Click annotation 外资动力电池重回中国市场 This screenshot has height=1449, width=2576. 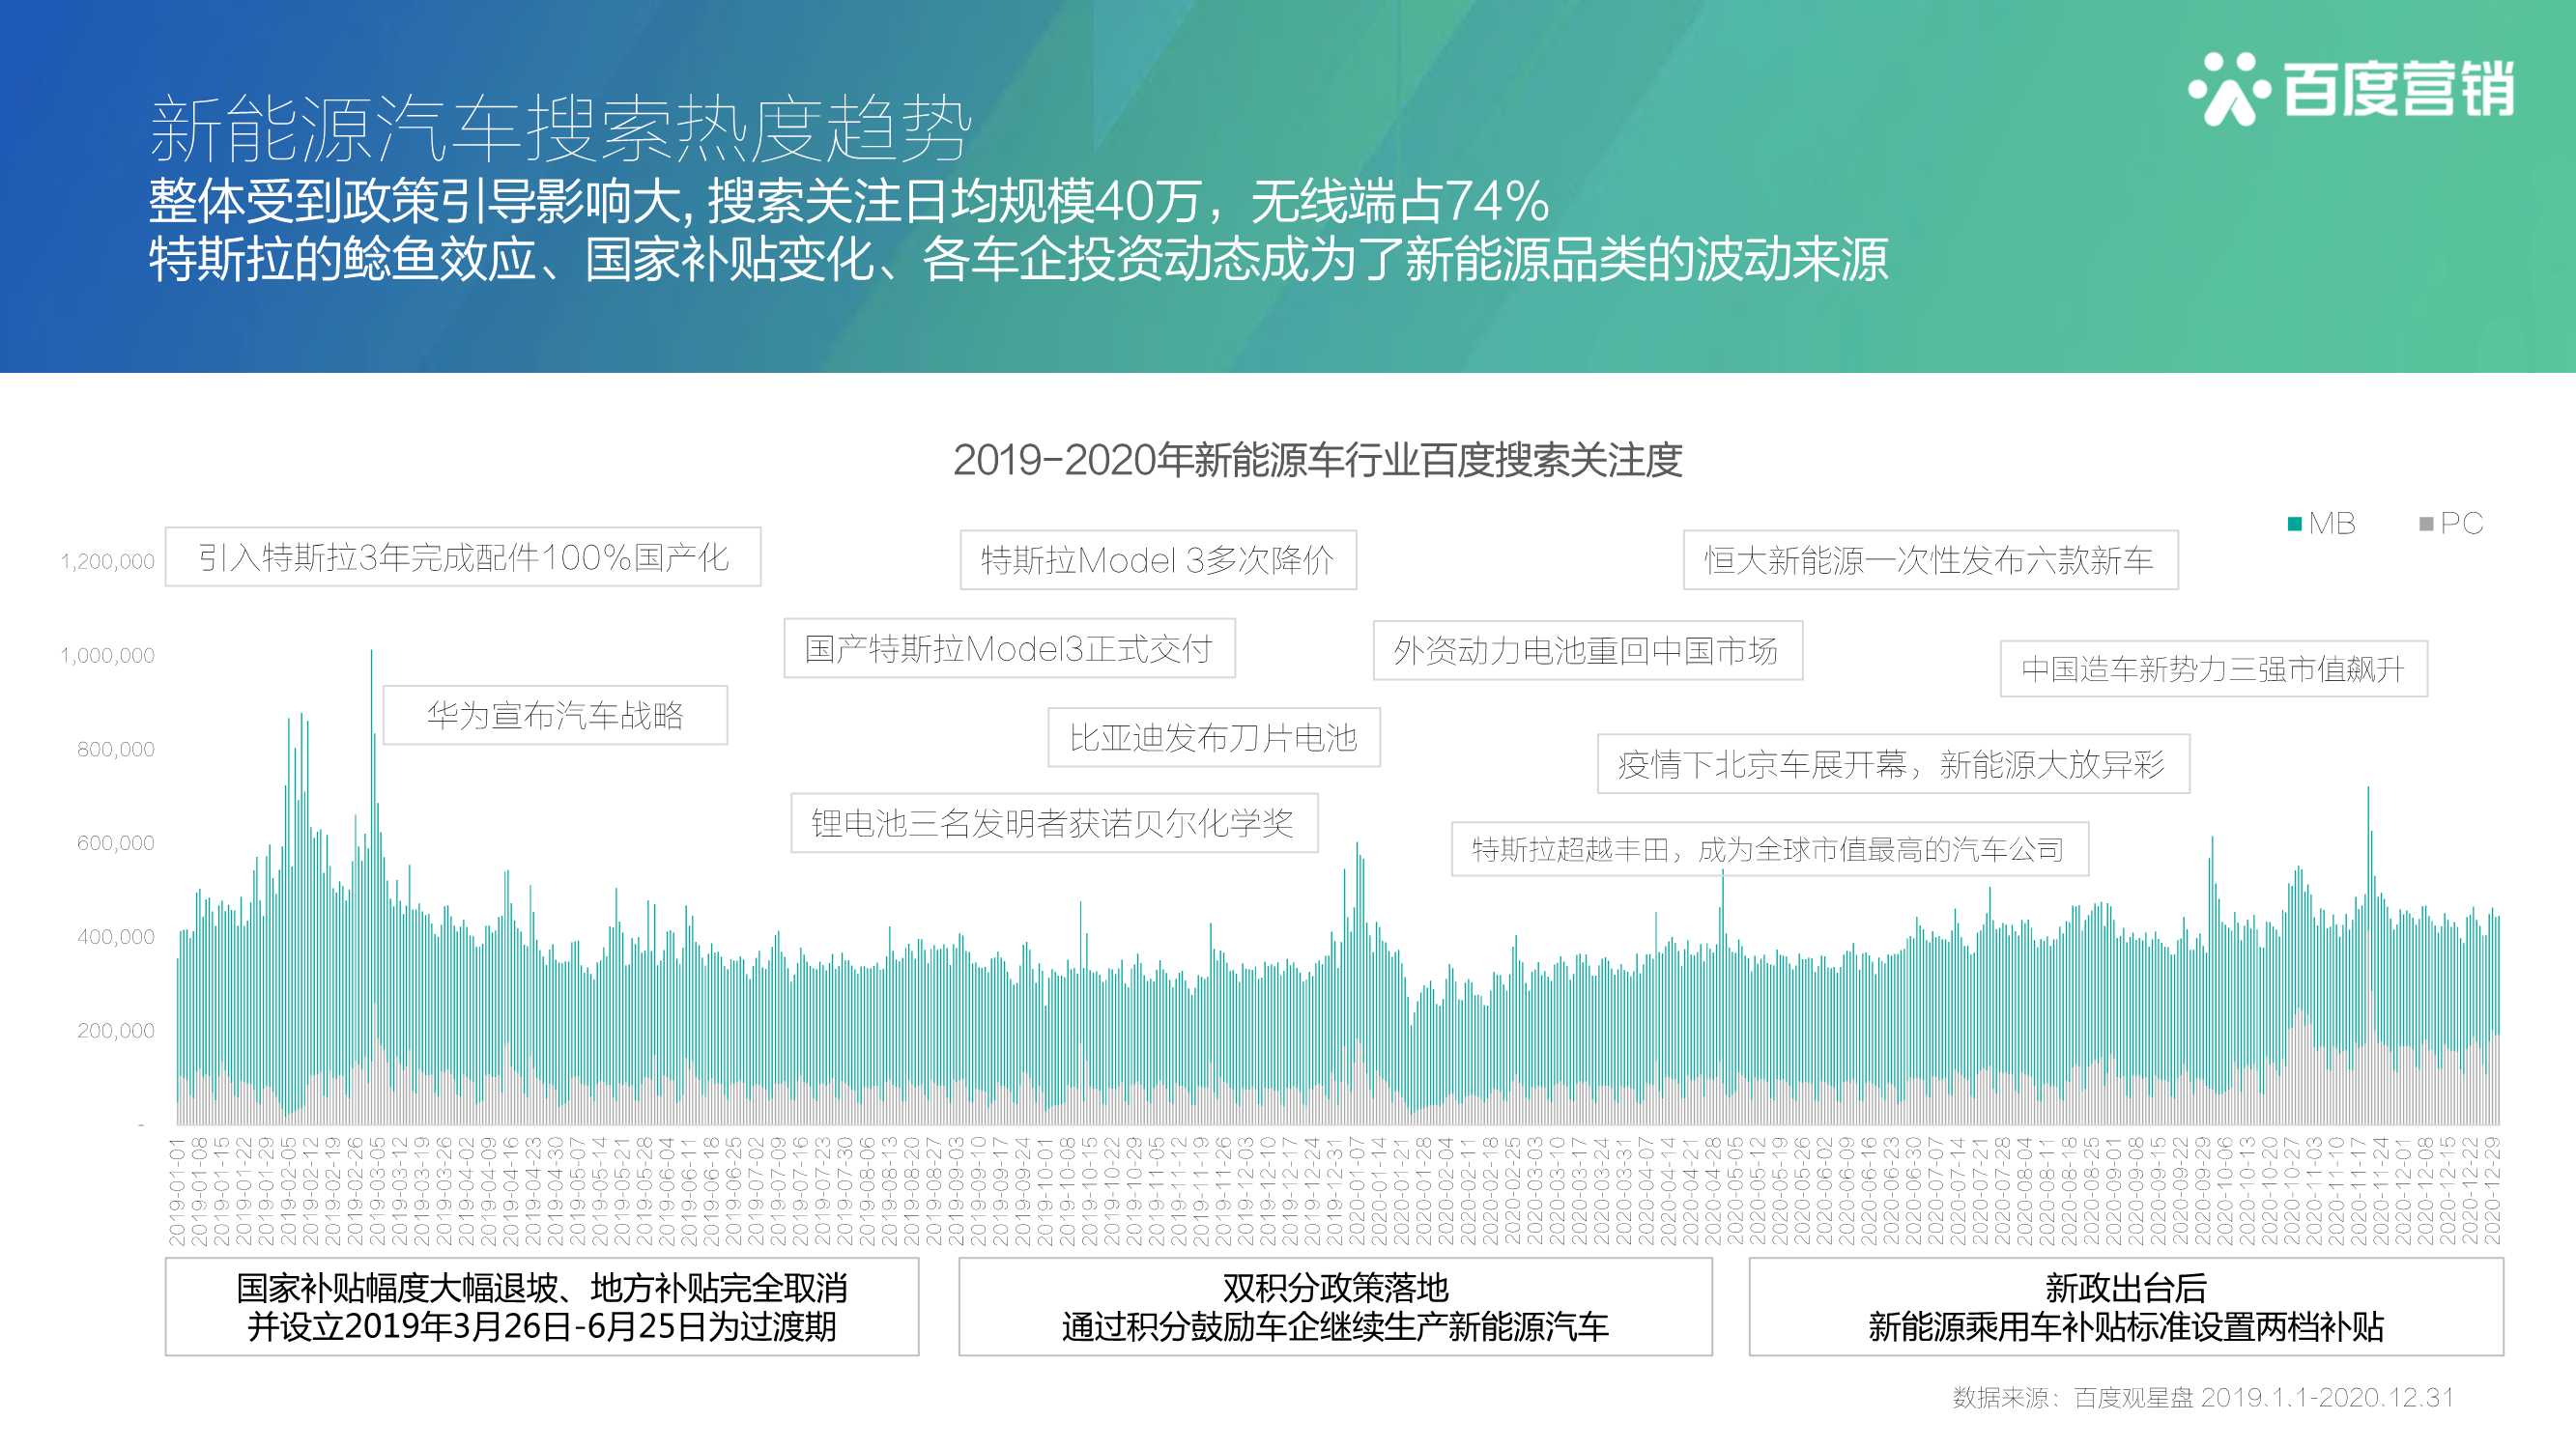coord(1587,651)
